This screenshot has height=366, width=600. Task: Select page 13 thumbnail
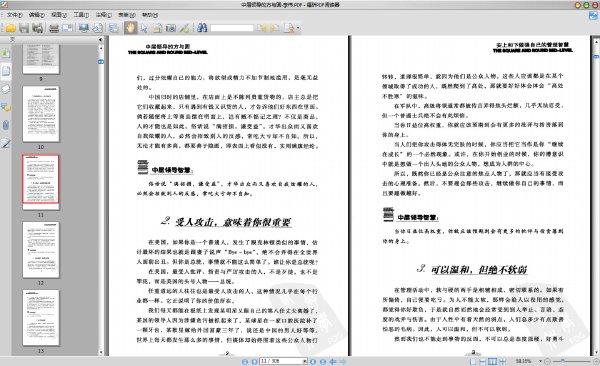(41, 318)
